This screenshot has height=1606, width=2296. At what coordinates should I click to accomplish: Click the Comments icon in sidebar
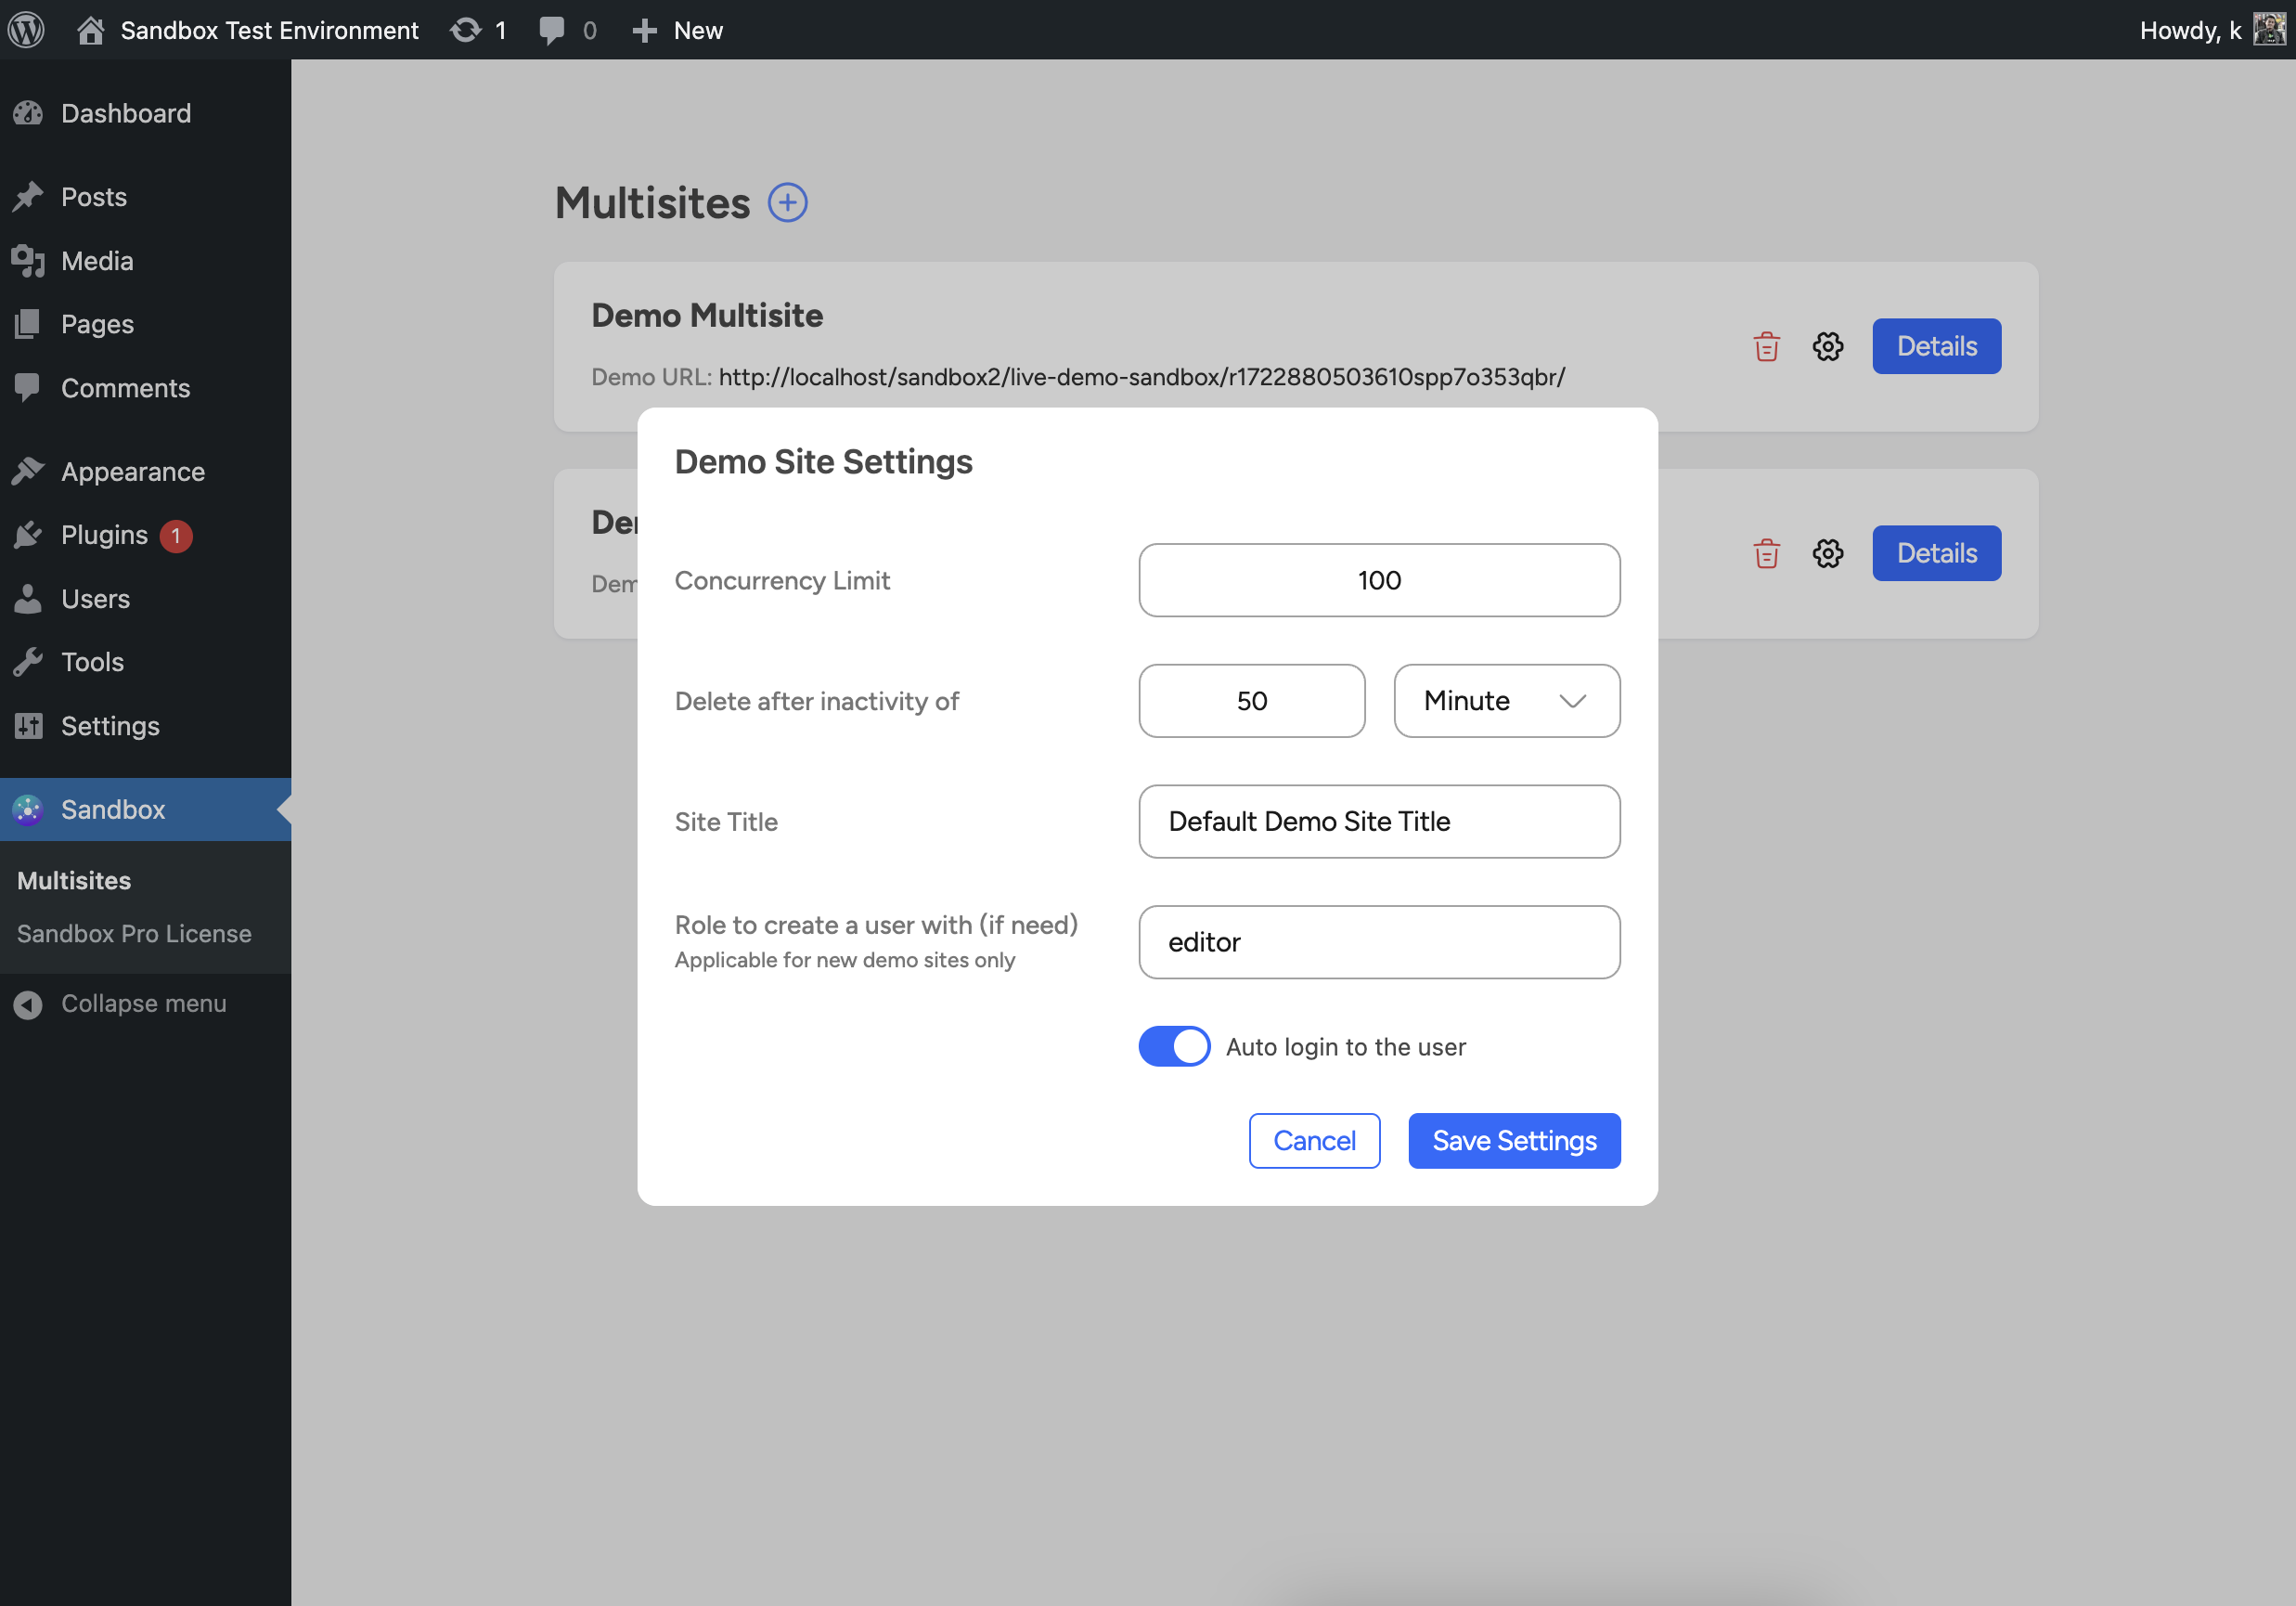click(x=28, y=388)
